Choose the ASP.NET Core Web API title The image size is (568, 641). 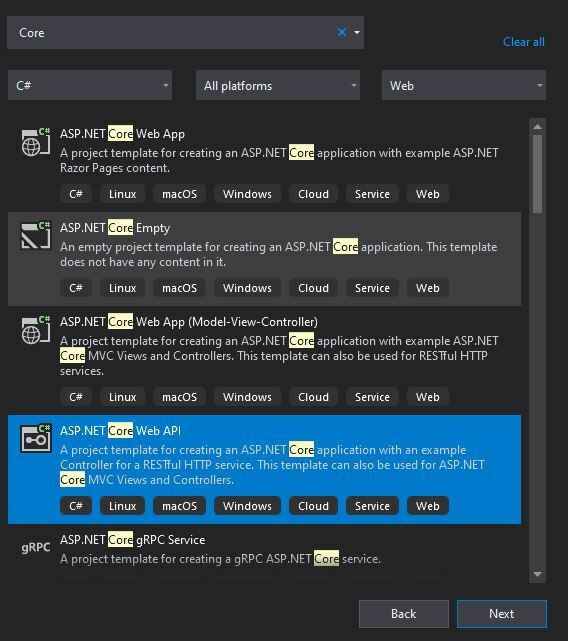(x=120, y=431)
